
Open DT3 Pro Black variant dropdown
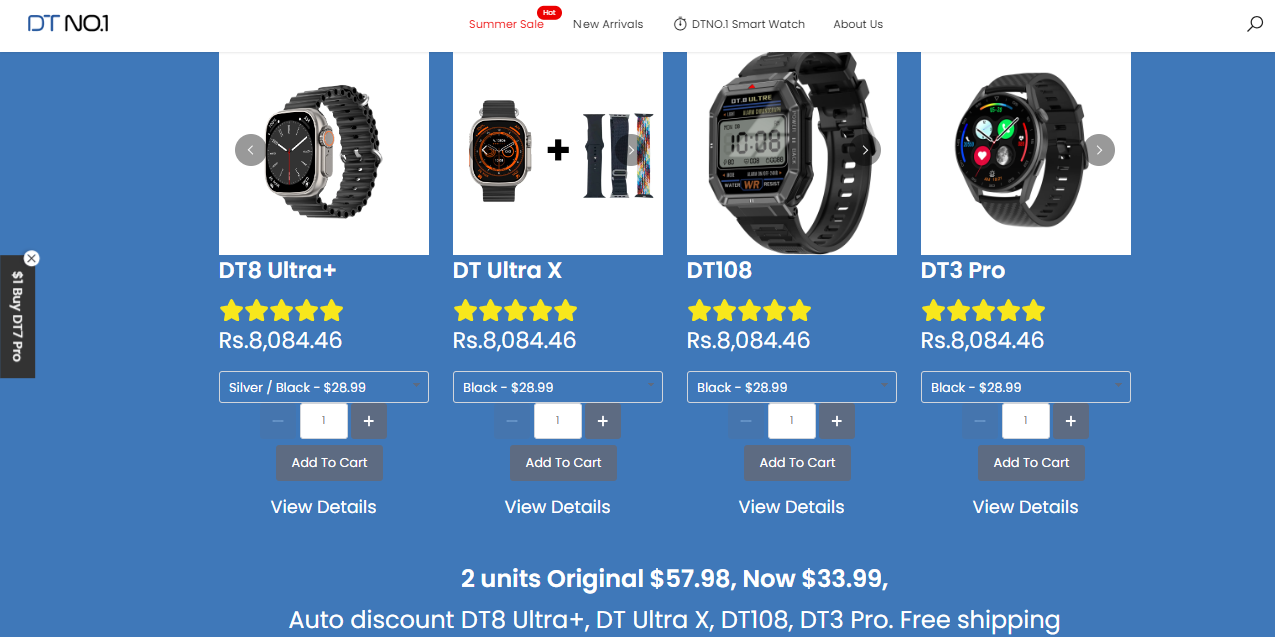(x=1026, y=387)
